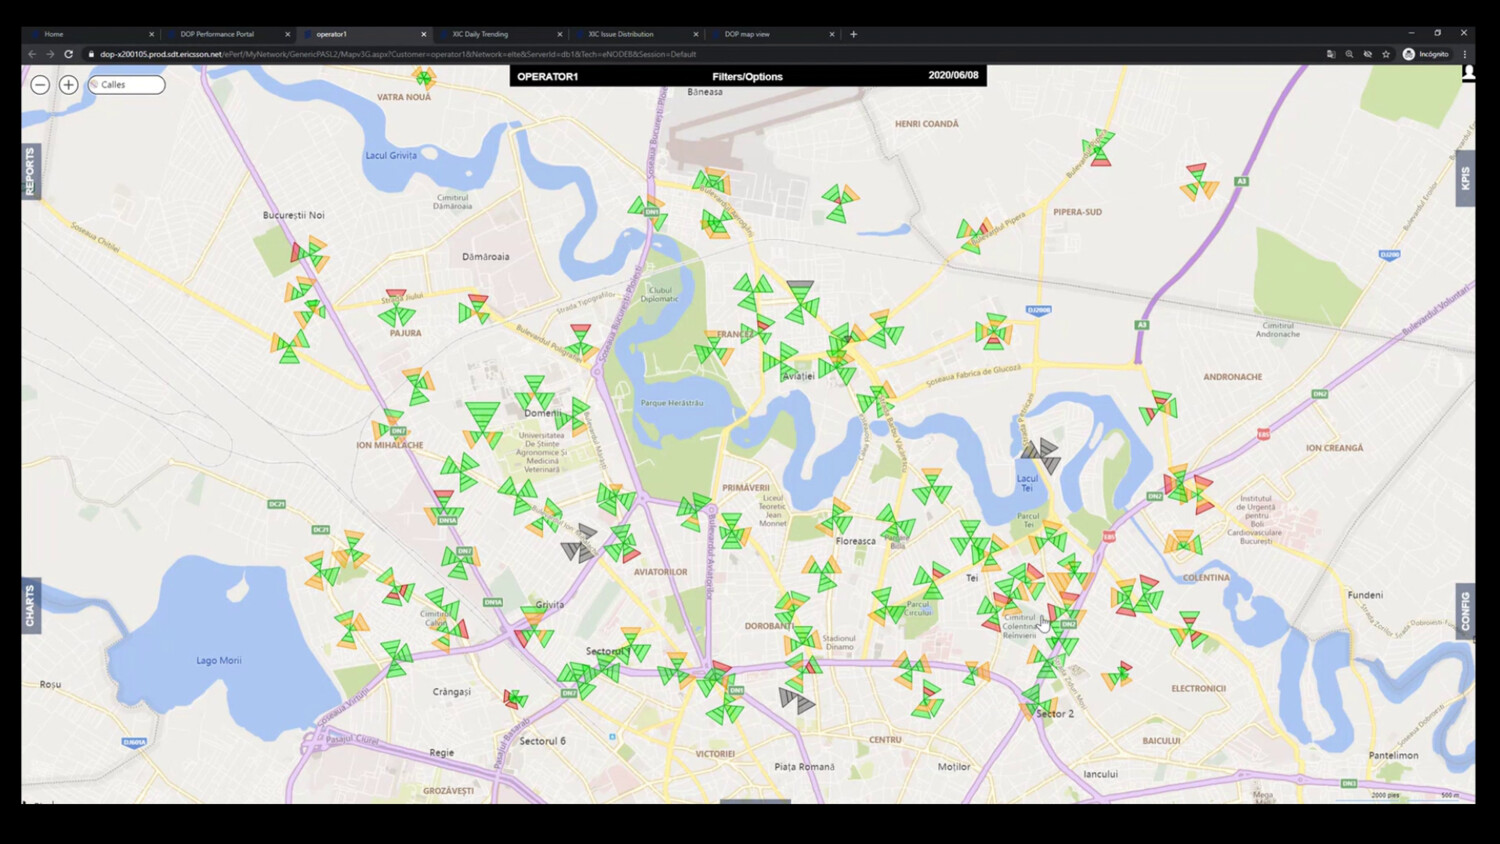Select the gray cell site near Lacul Tei
Image resolution: width=1500 pixels, height=844 pixels.
click(1043, 455)
